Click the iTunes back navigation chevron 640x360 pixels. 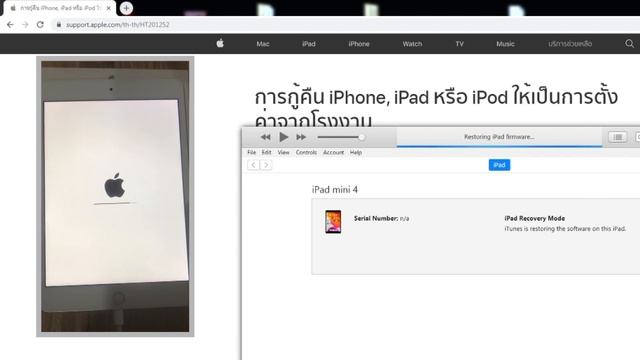[253, 165]
